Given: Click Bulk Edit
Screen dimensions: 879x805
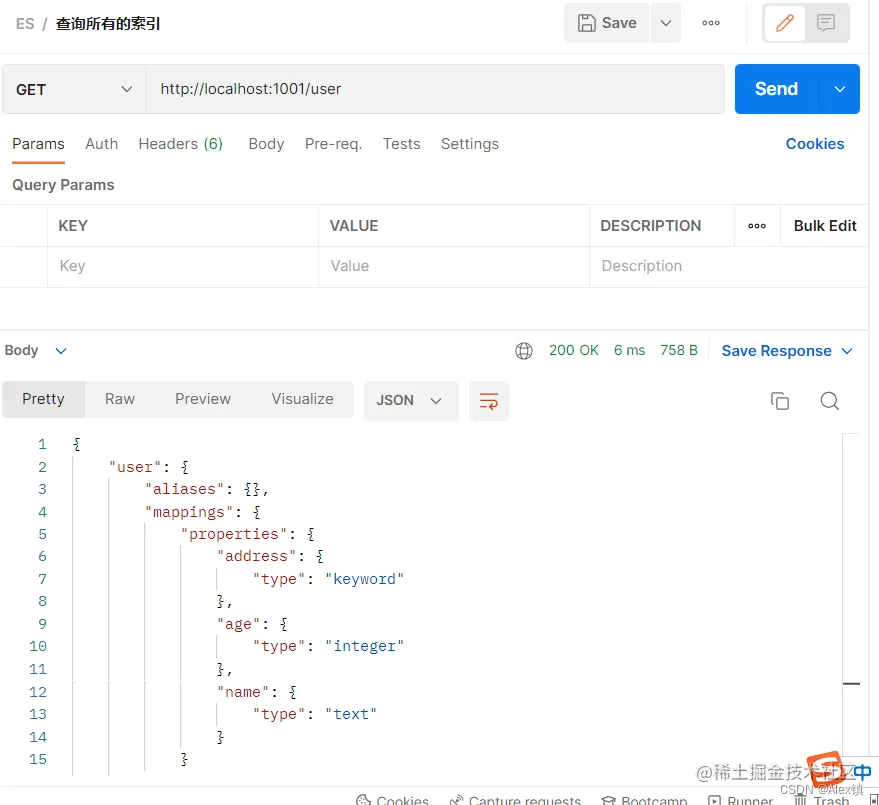Looking at the screenshot, I should pyautogui.click(x=825, y=226).
